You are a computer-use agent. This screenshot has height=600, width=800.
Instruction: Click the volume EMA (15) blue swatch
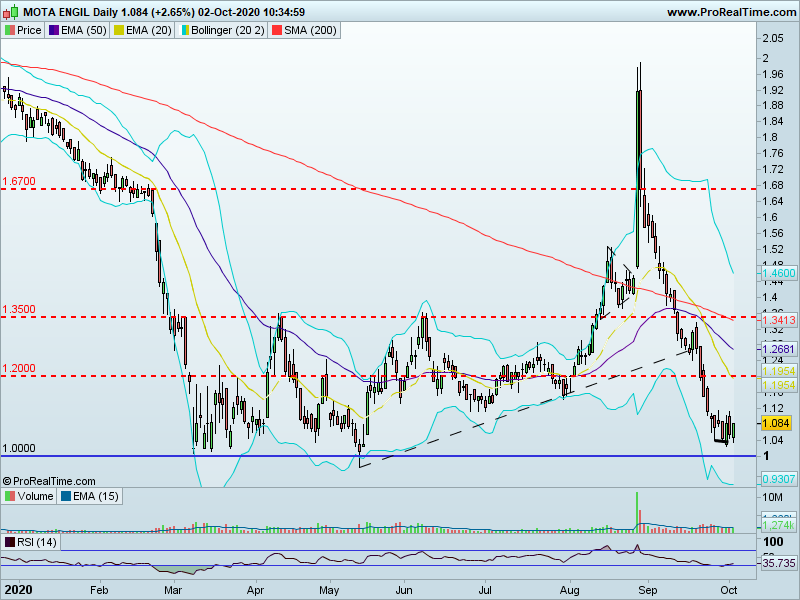[x=65, y=496]
